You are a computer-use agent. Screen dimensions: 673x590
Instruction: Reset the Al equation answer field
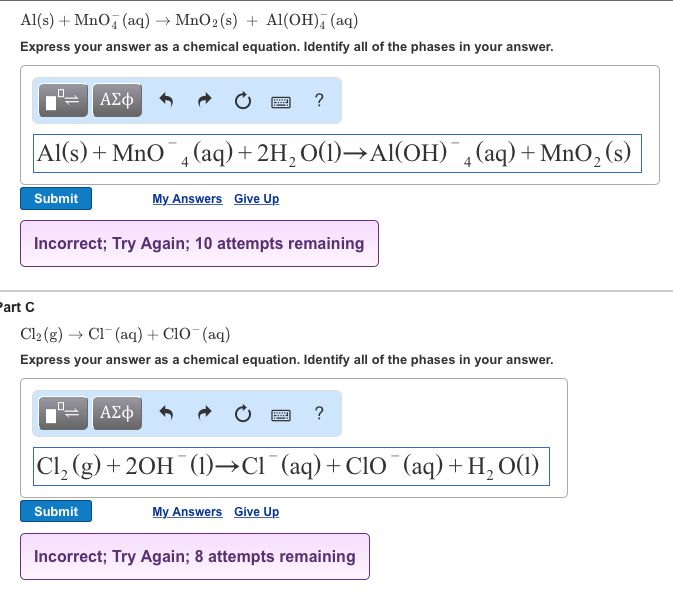pos(243,101)
